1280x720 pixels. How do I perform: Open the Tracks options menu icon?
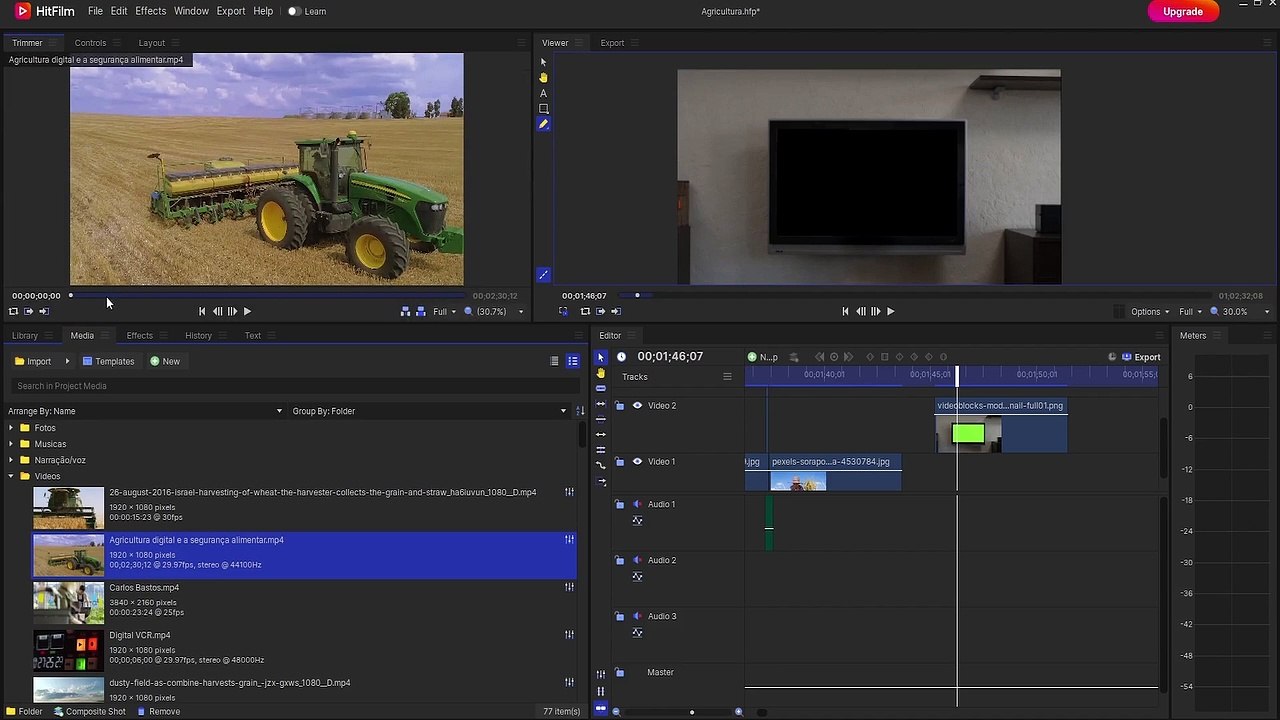point(727,377)
